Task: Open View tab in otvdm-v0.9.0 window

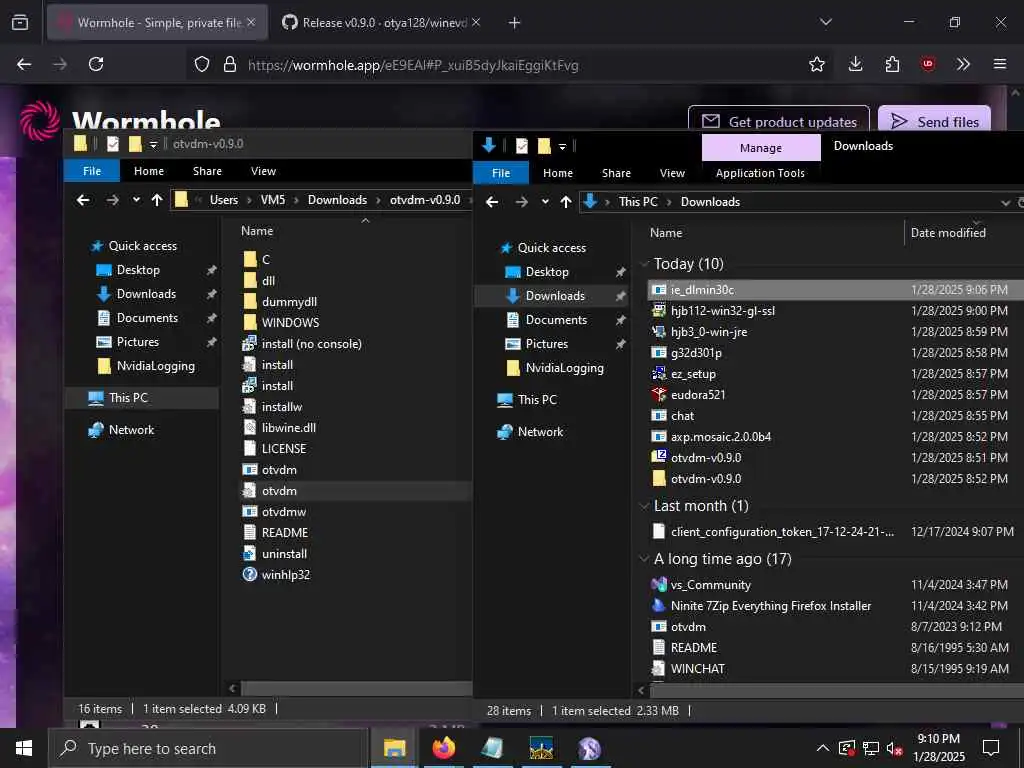Action: [x=263, y=171]
